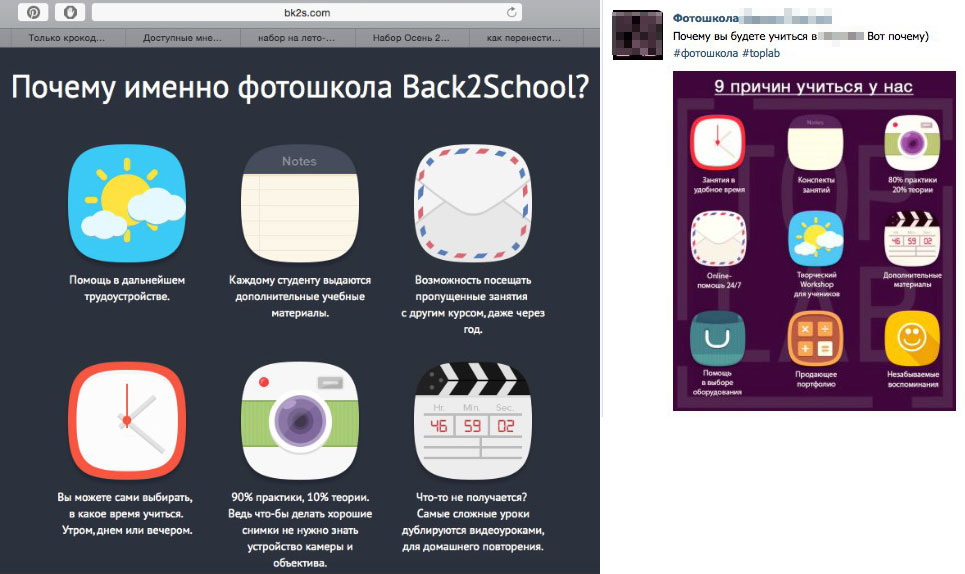Click the large clapperboard timer icon on bk2s page
Viewport: 965px width, 574px height.
(473, 421)
